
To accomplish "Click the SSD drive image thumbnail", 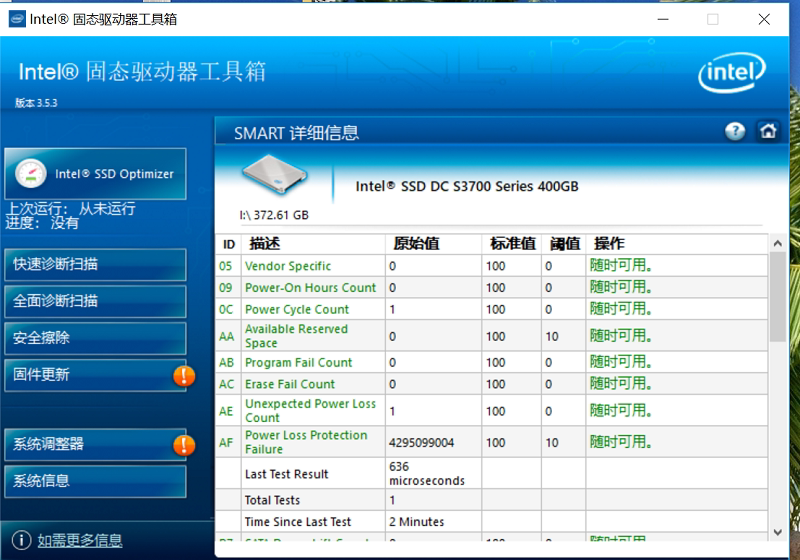I will [275, 174].
